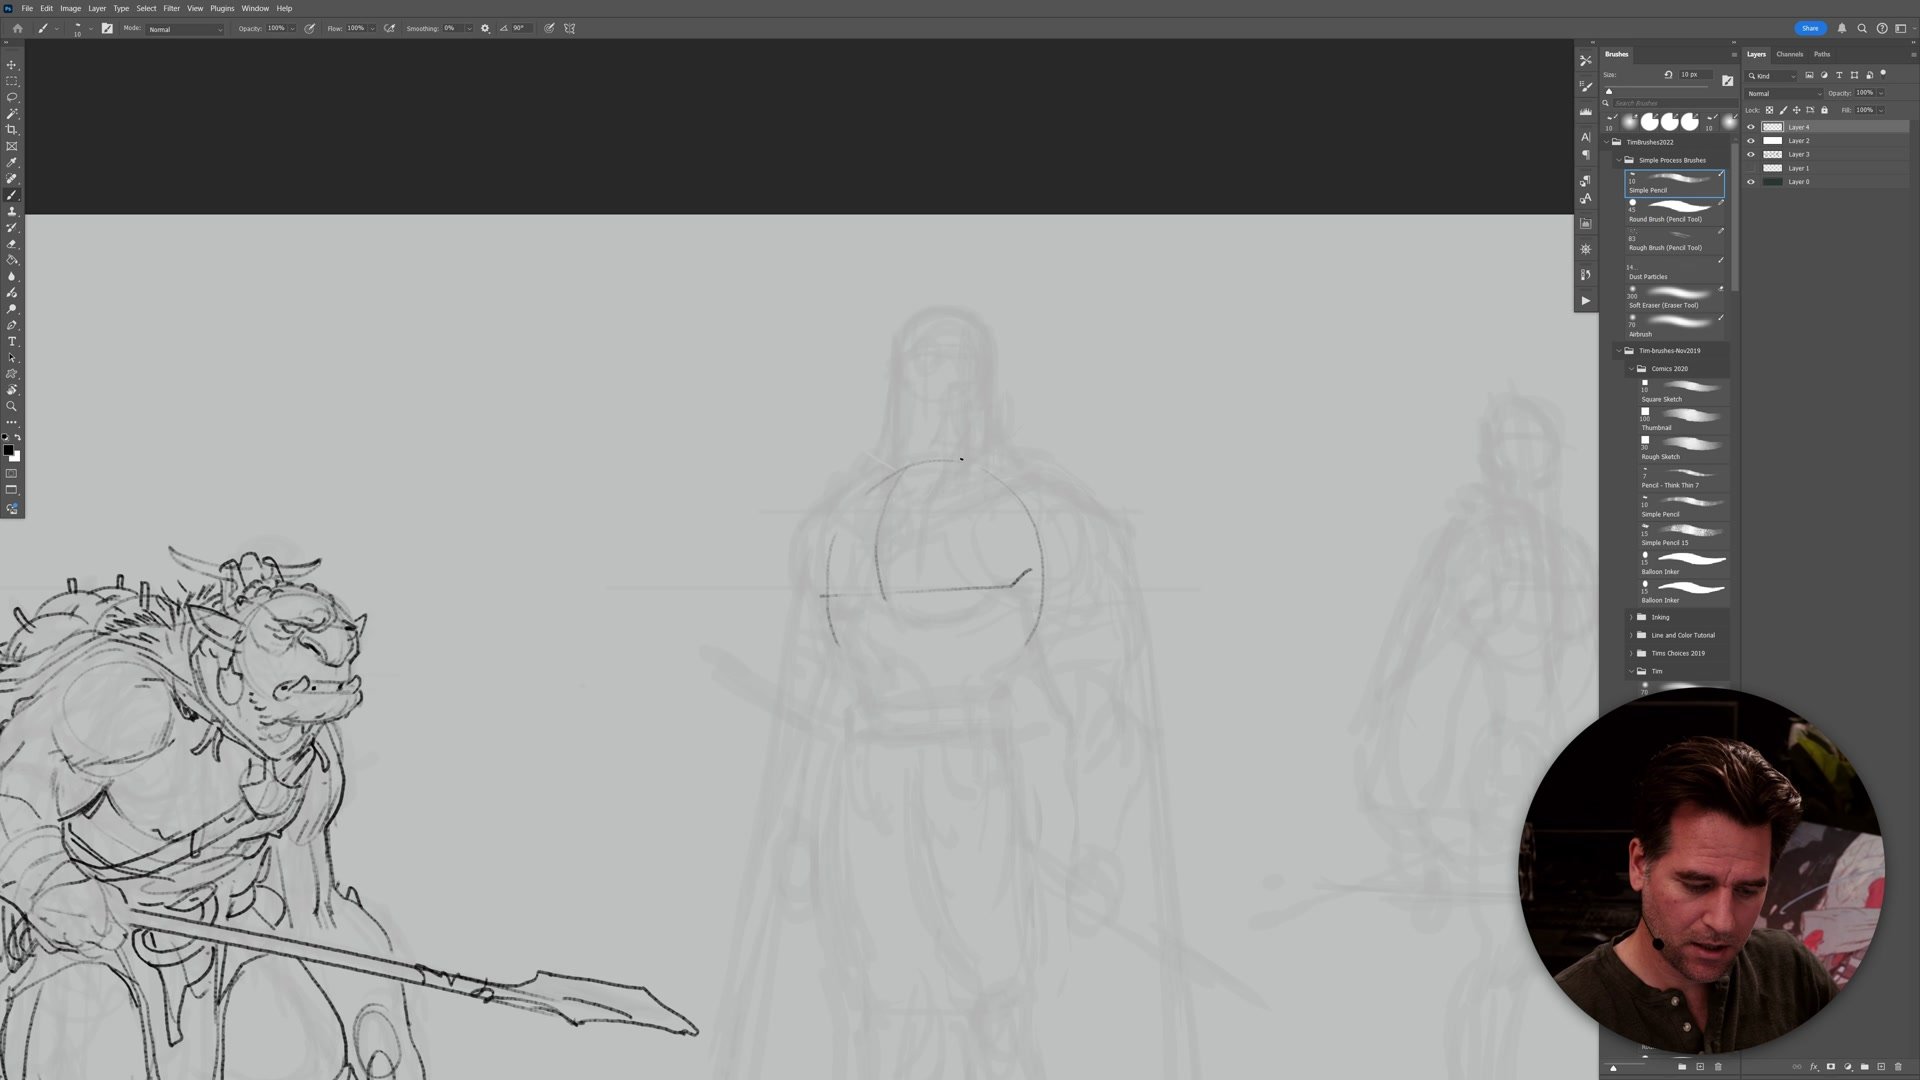Open the layer blend mode dropdown
Image resolution: width=1920 pixels, height=1080 pixels.
coord(1784,93)
